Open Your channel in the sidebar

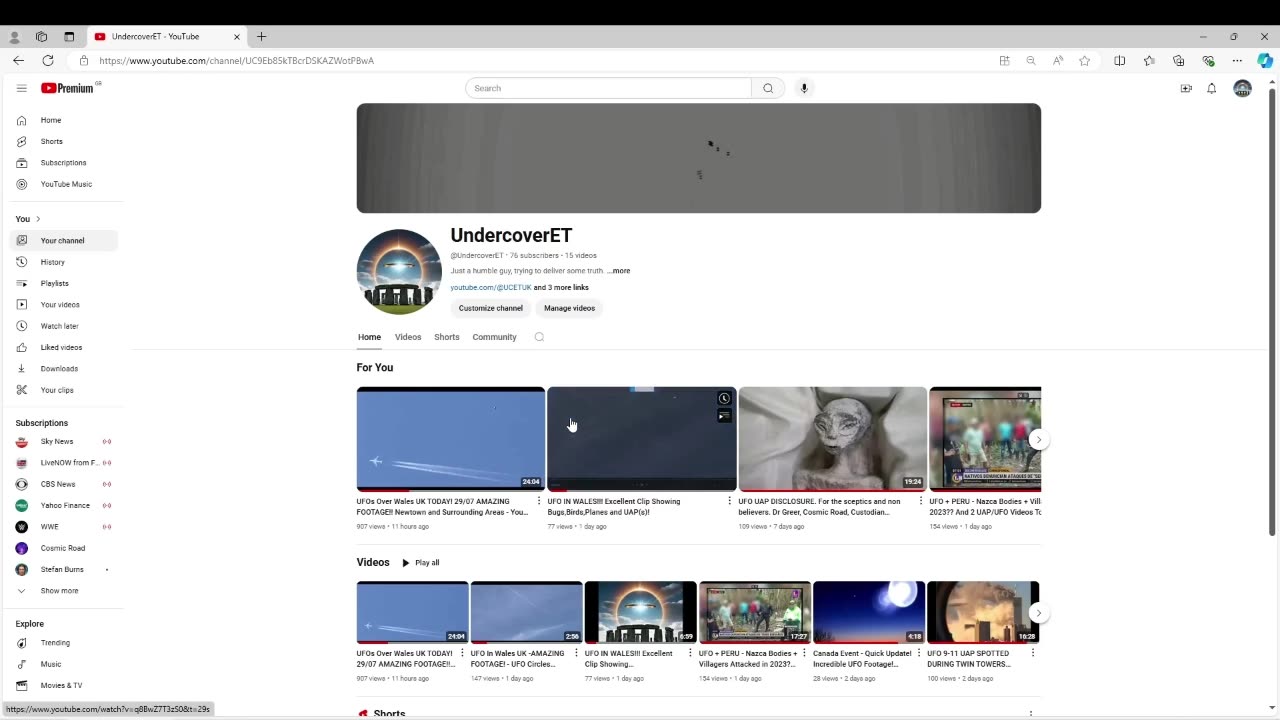click(64, 240)
